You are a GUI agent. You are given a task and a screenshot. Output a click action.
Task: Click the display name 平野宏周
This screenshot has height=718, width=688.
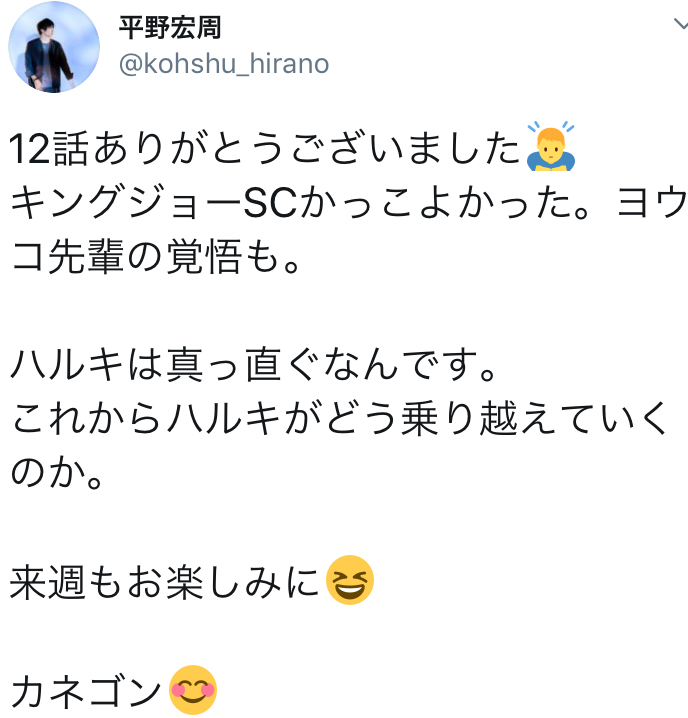[x=170, y=27]
